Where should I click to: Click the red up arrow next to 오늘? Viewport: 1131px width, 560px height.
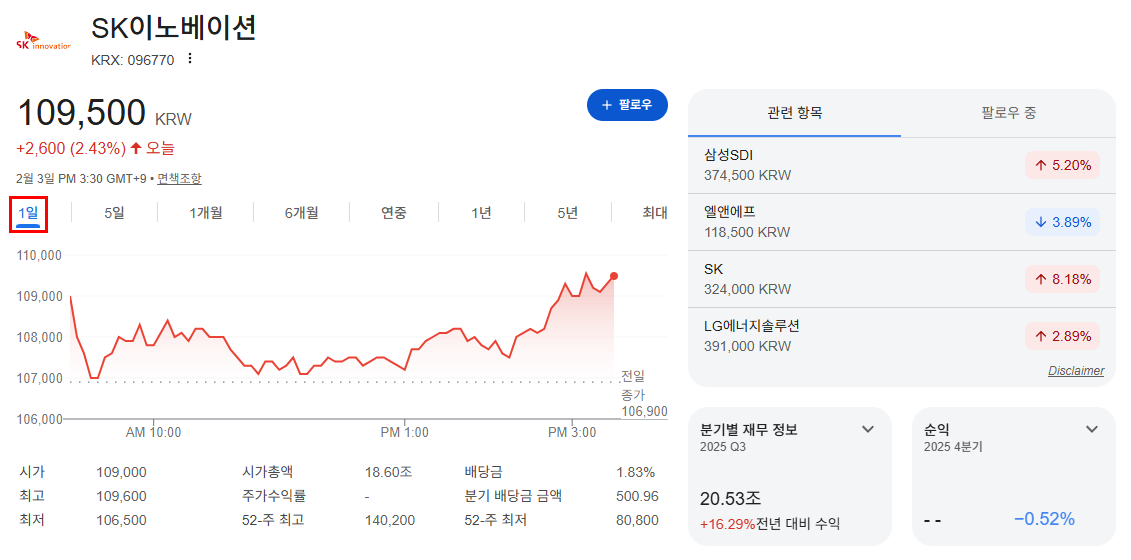pos(136,149)
